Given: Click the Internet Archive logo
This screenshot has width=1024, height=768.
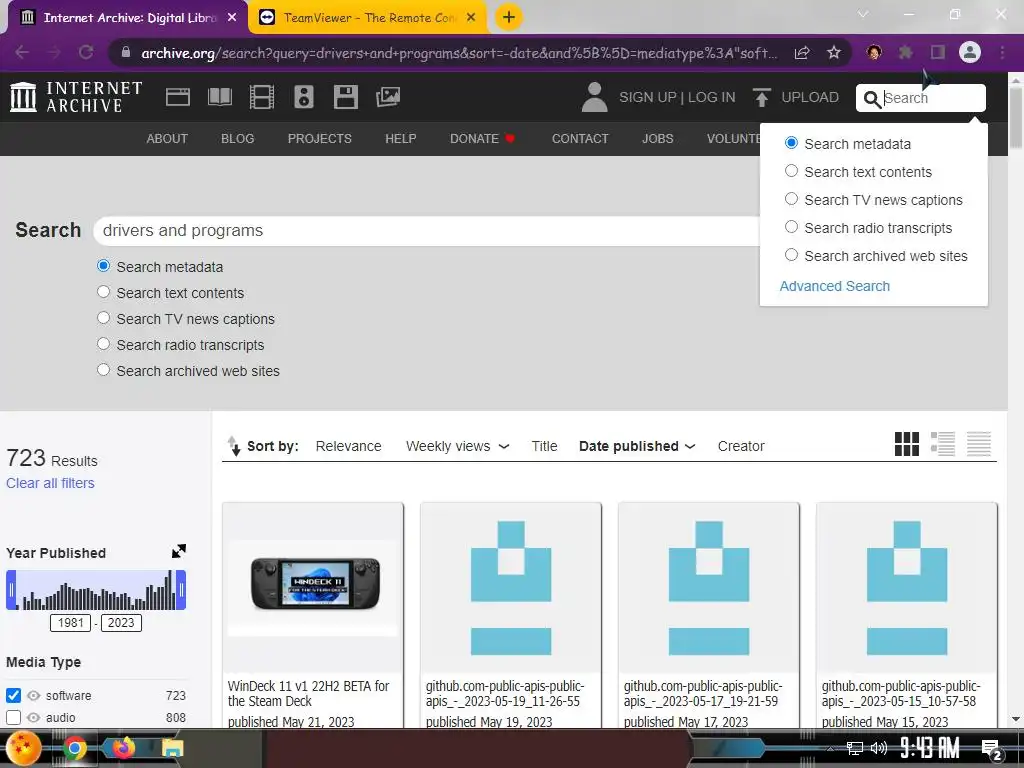Looking at the screenshot, I should pyautogui.click(x=76, y=97).
